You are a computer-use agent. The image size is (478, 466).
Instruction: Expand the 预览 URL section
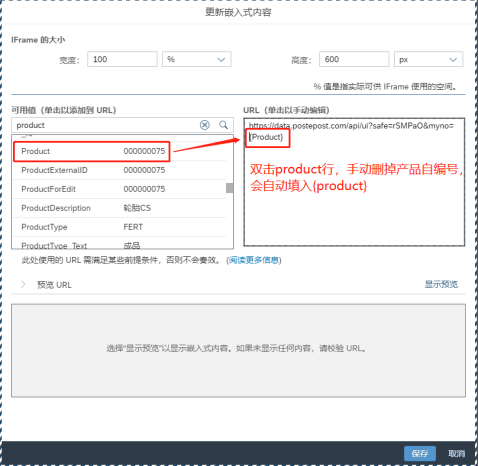[x=23, y=284]
